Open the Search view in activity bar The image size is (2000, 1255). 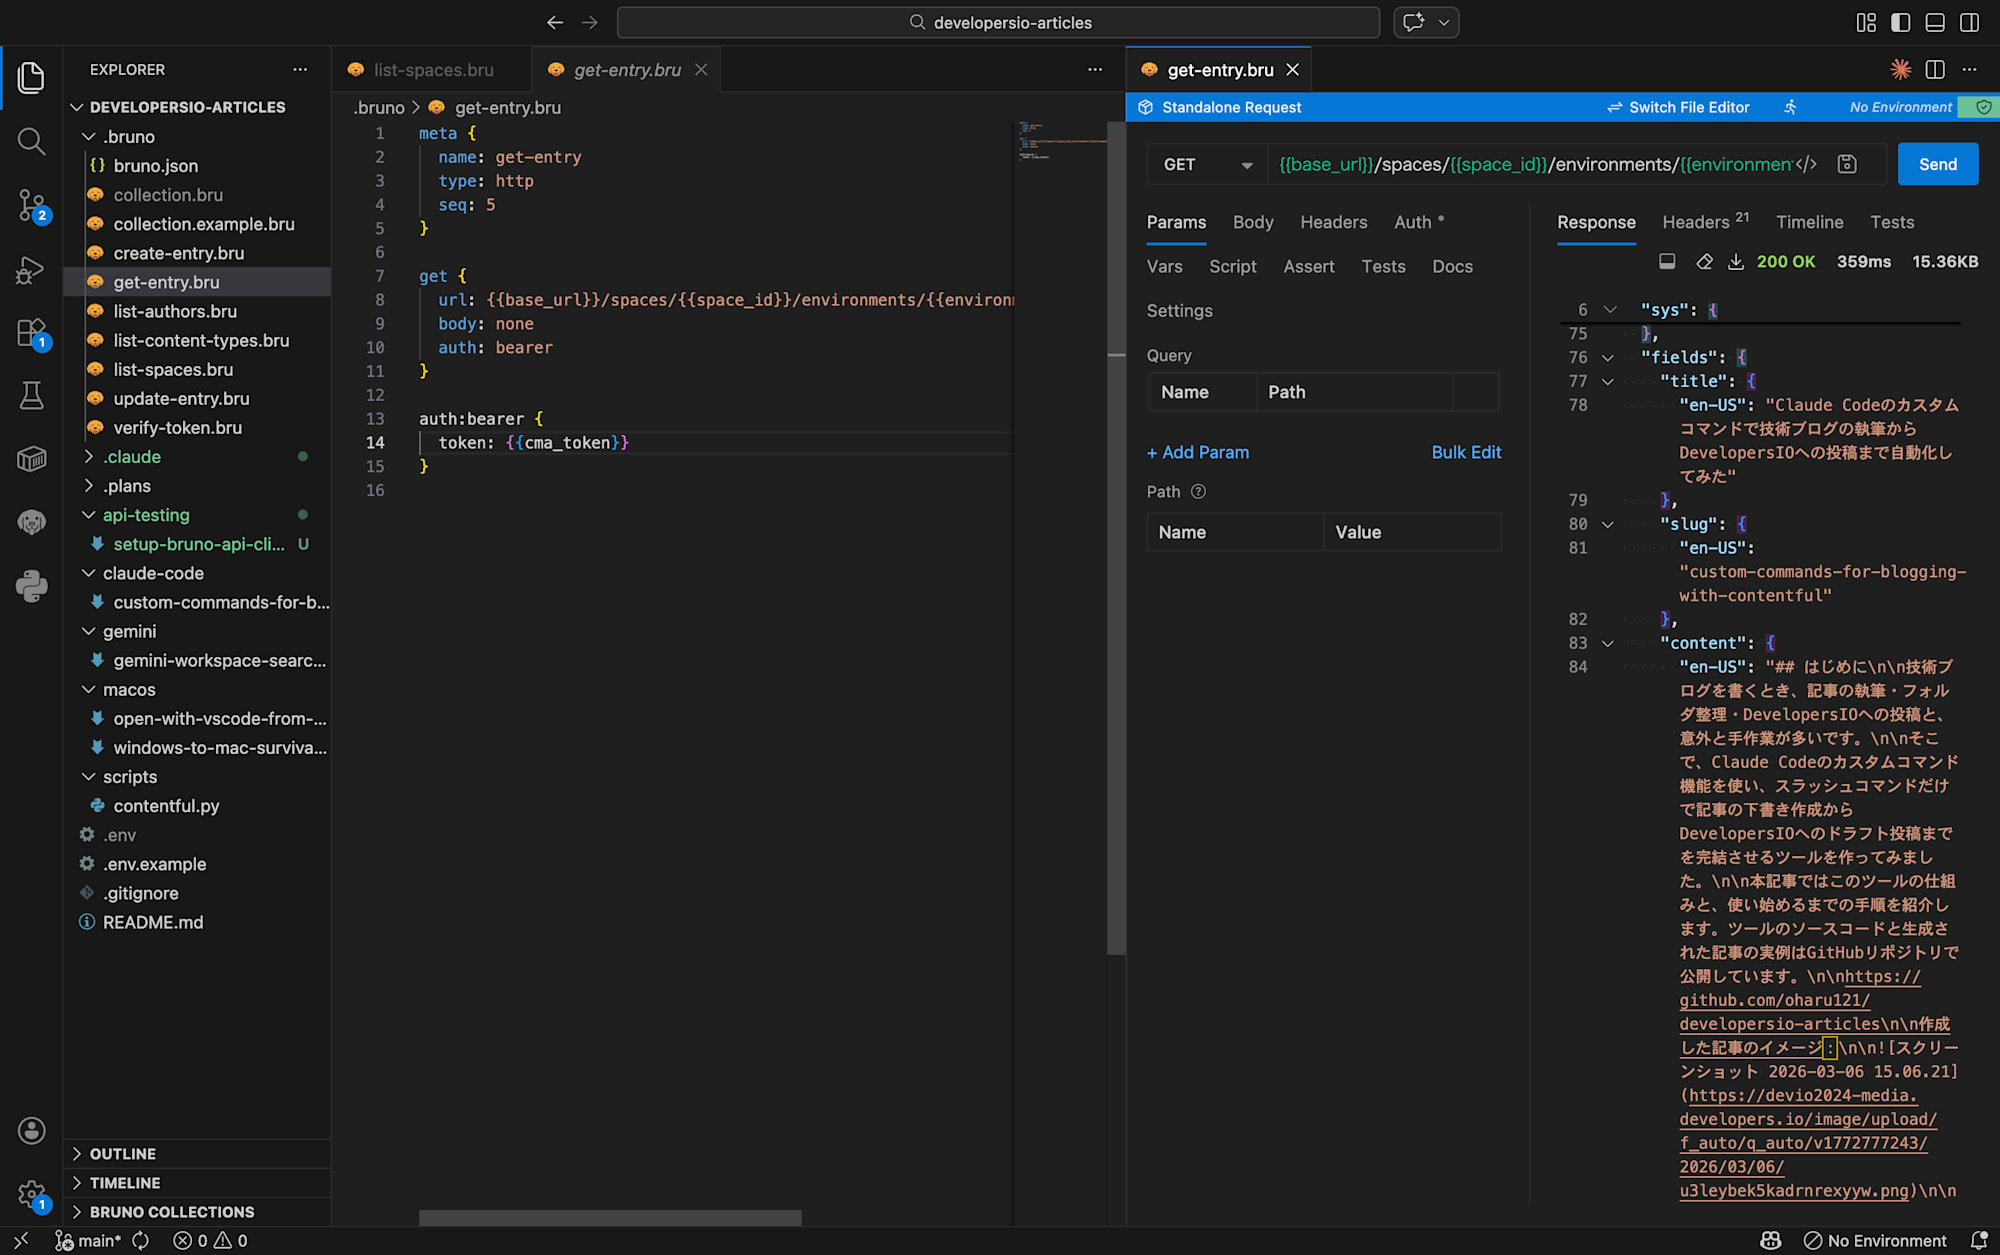31,141
